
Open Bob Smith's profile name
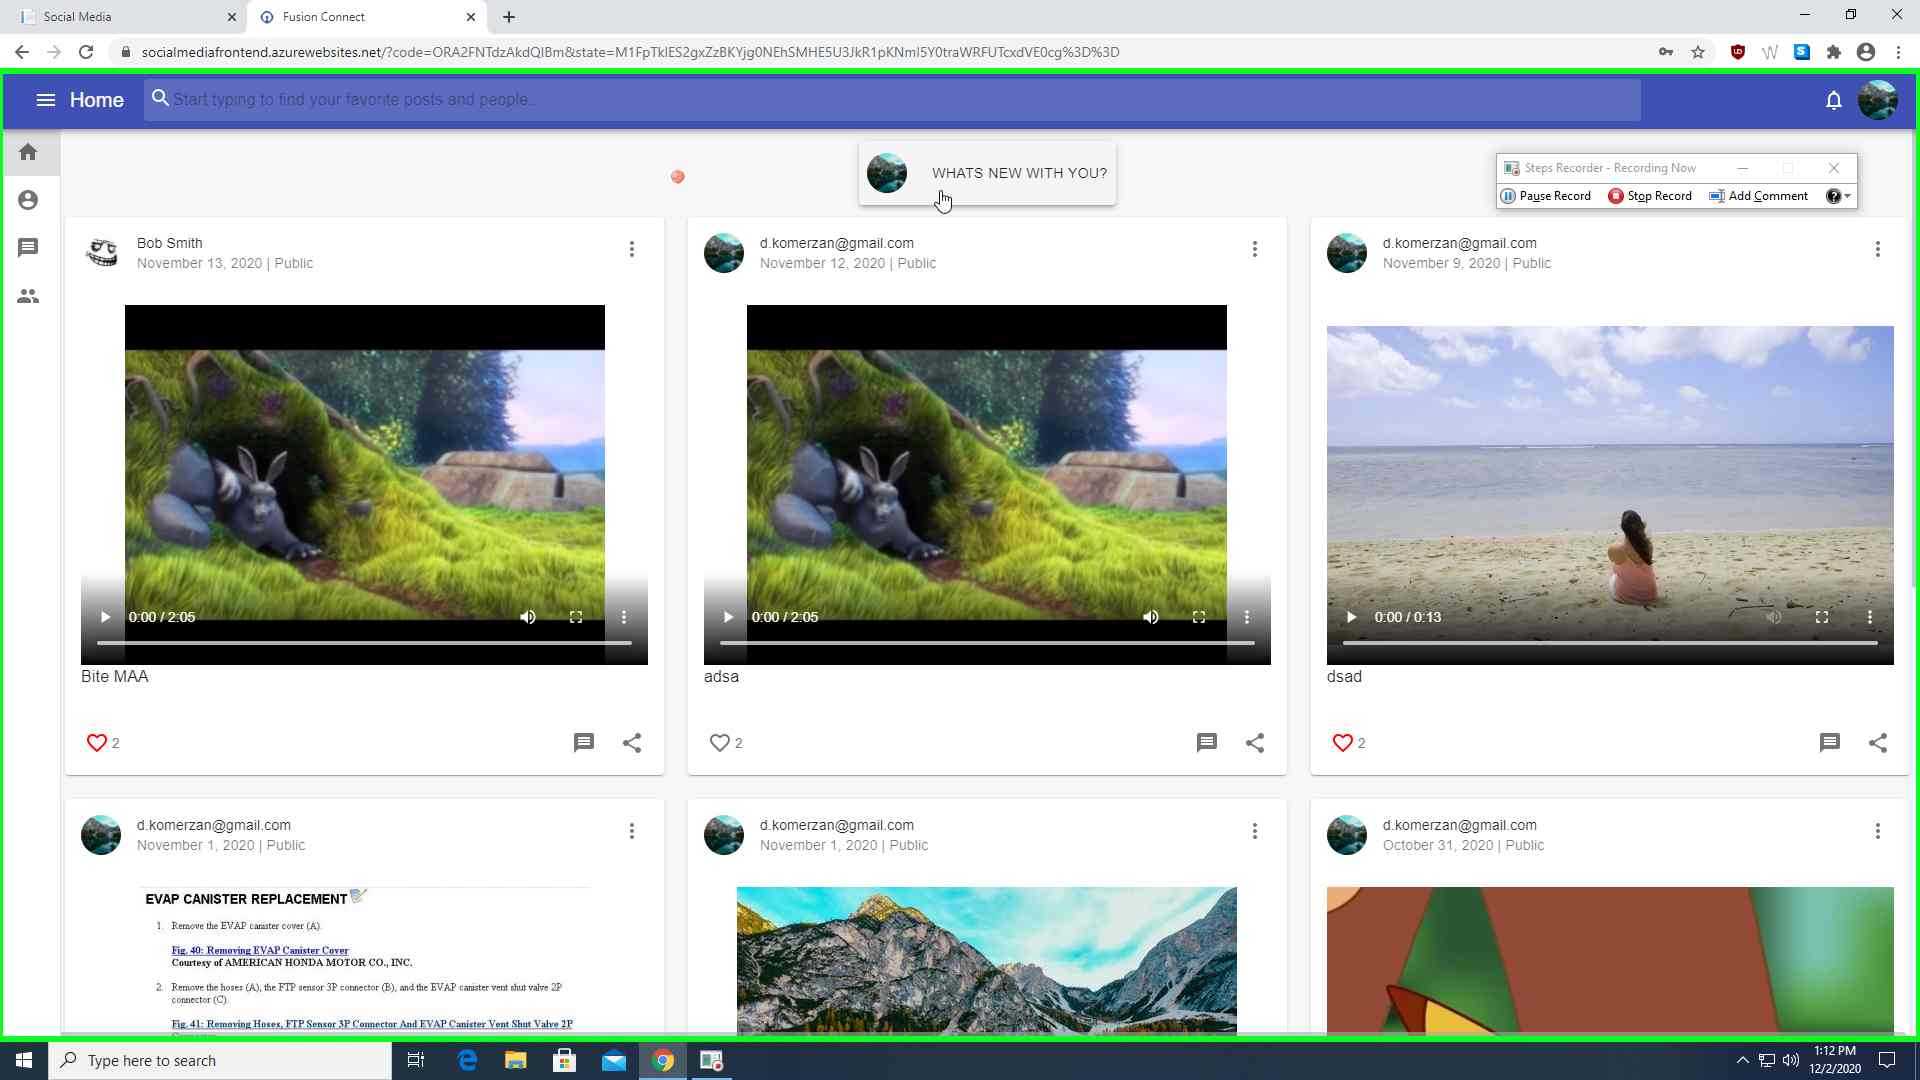pos(169,243)
